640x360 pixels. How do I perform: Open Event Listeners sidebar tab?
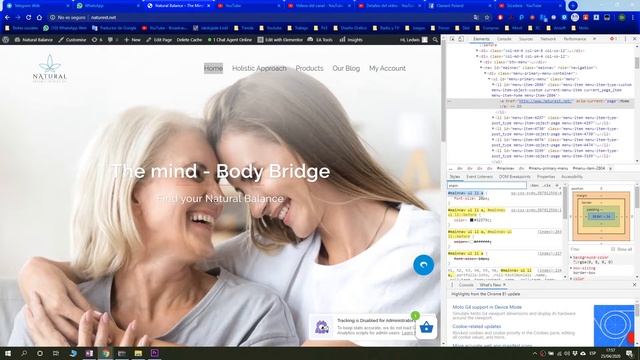pyautogui.click(x=480, y=177)
